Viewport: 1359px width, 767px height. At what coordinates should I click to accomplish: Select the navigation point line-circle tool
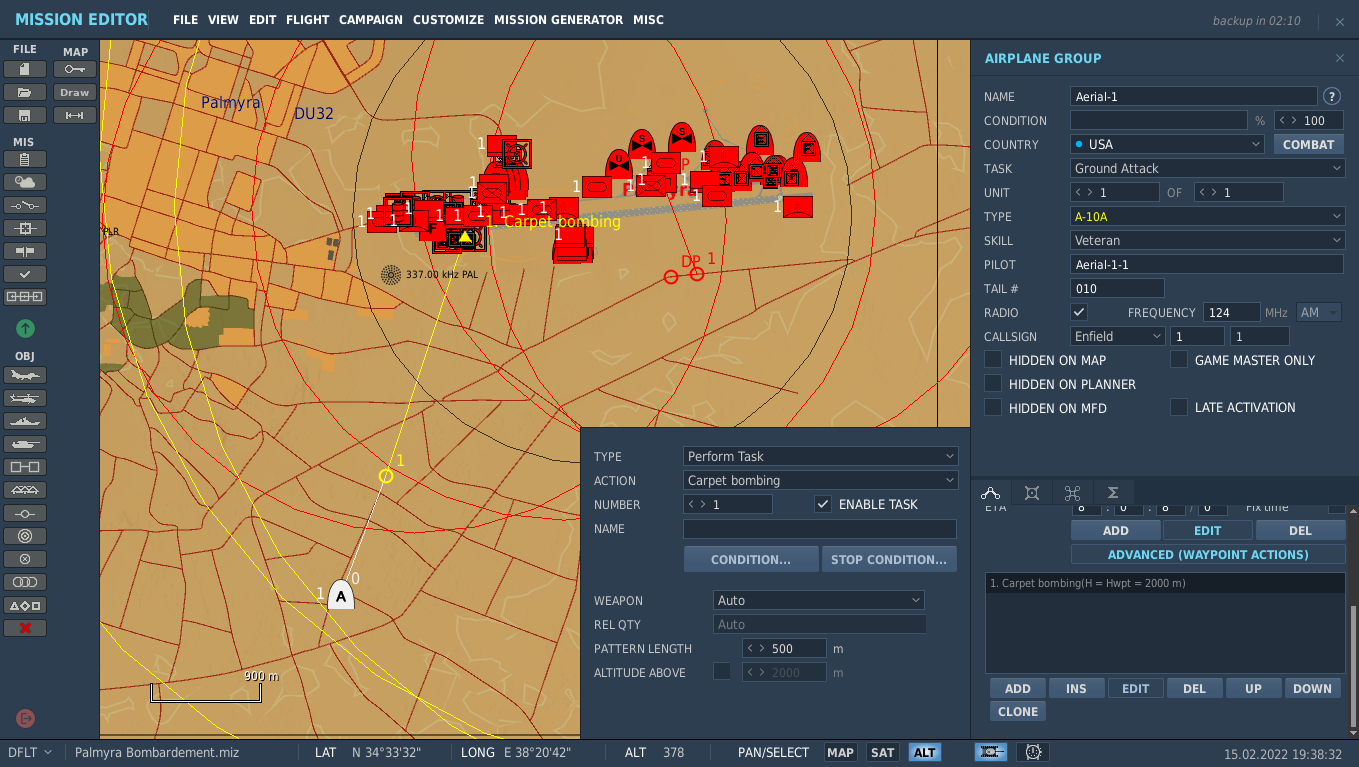25,513
